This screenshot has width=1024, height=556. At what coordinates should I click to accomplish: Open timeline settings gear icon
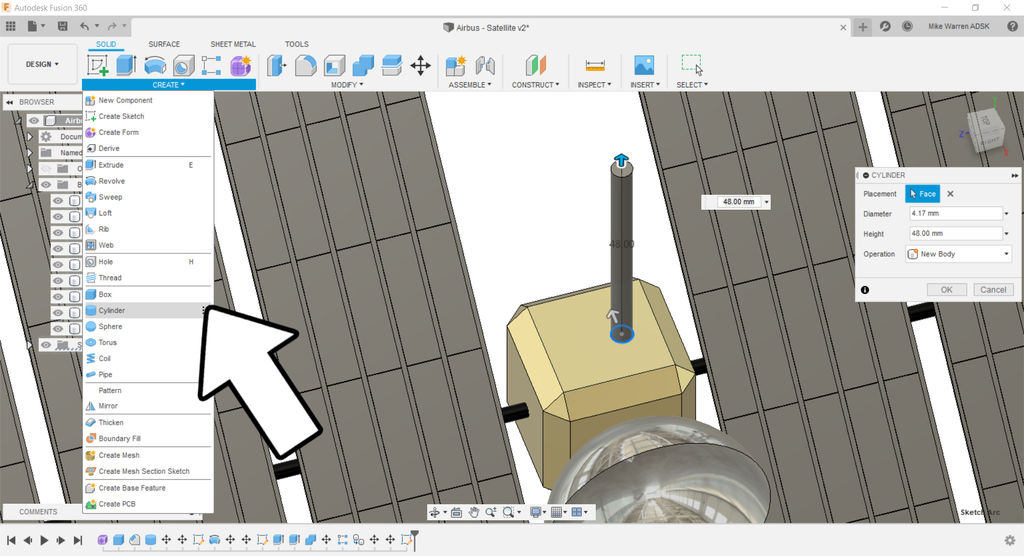point(1010,540)
